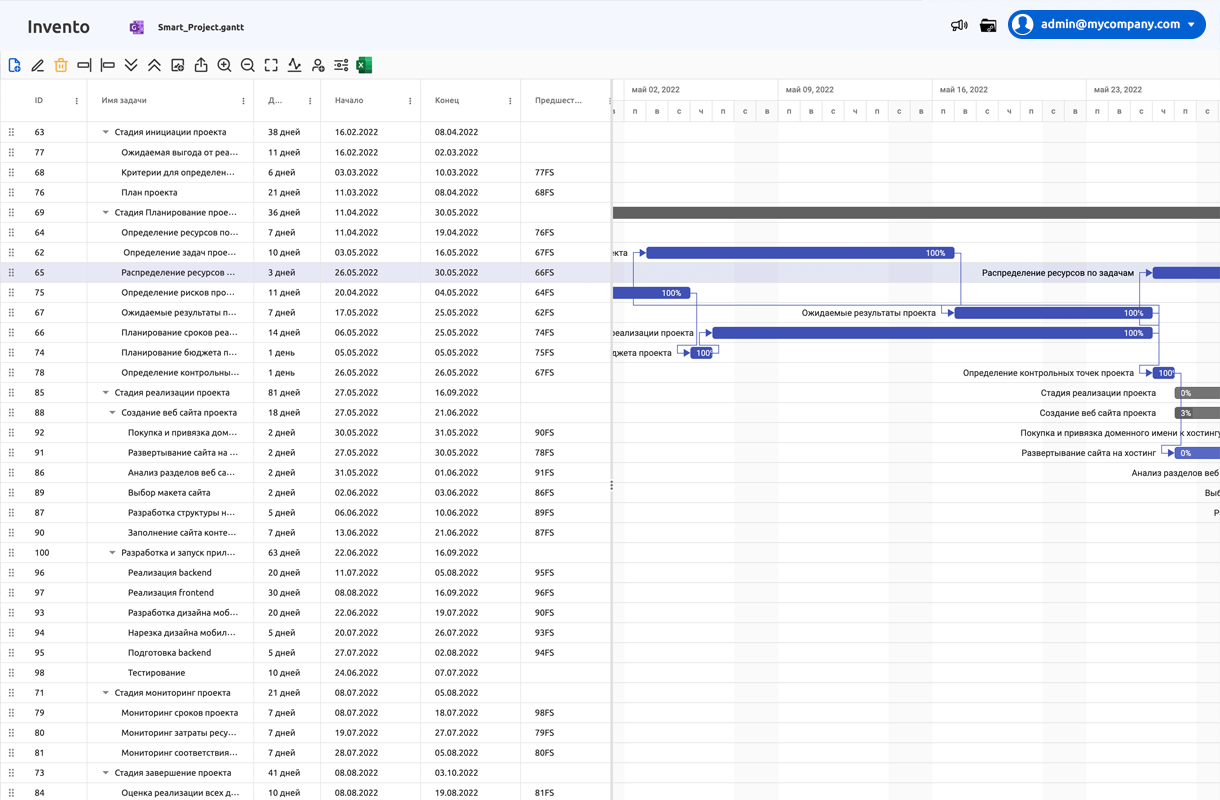Viewport: 1220px width, 800px height.
Task: Click the orange trash delete icon
Action: click(x=61, y=65)
